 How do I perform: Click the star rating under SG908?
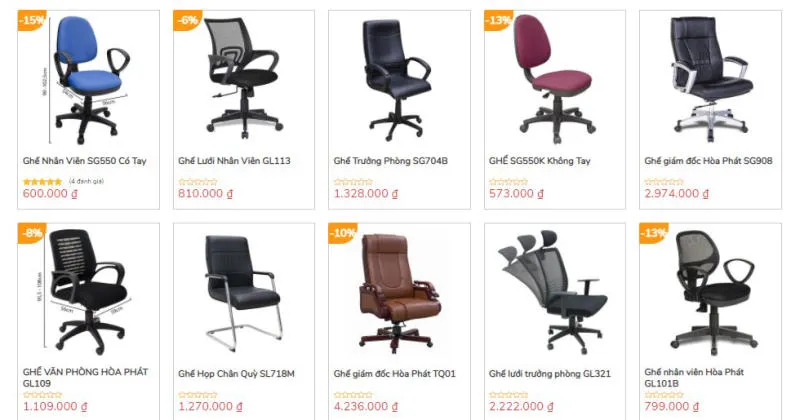point(664,182)
